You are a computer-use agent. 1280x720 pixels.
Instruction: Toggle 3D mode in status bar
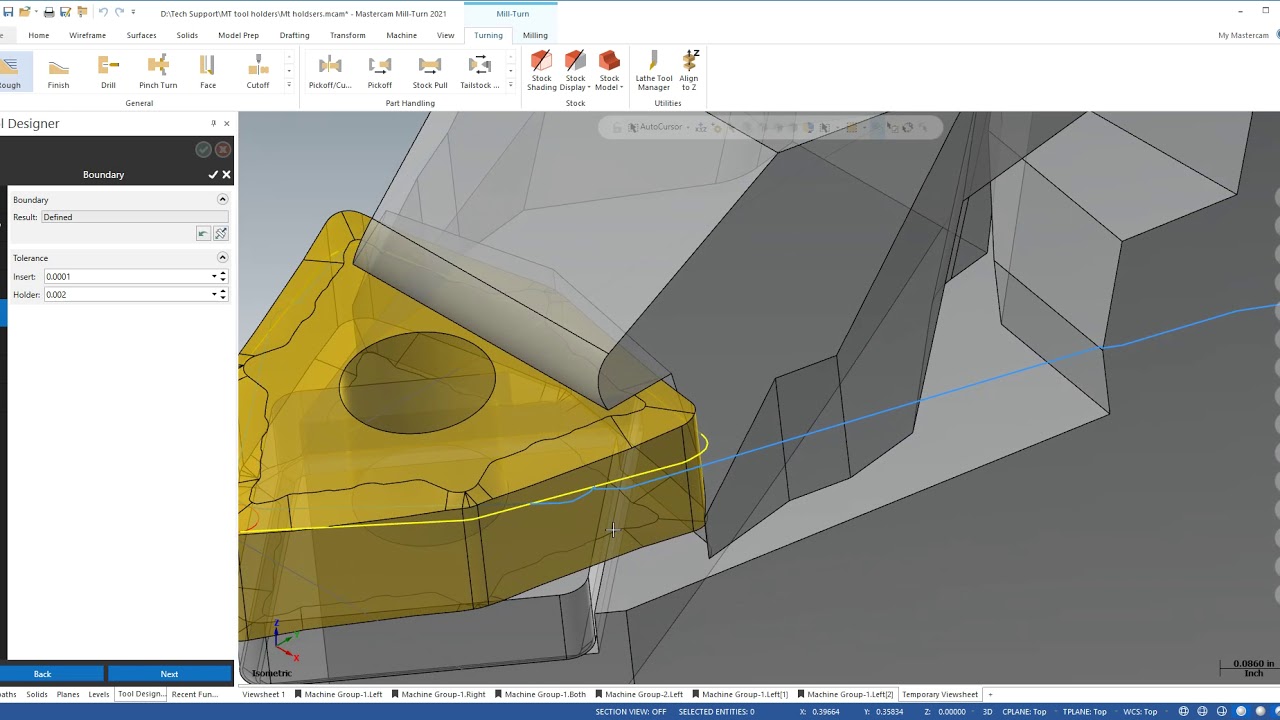click(x=987, y=712)
